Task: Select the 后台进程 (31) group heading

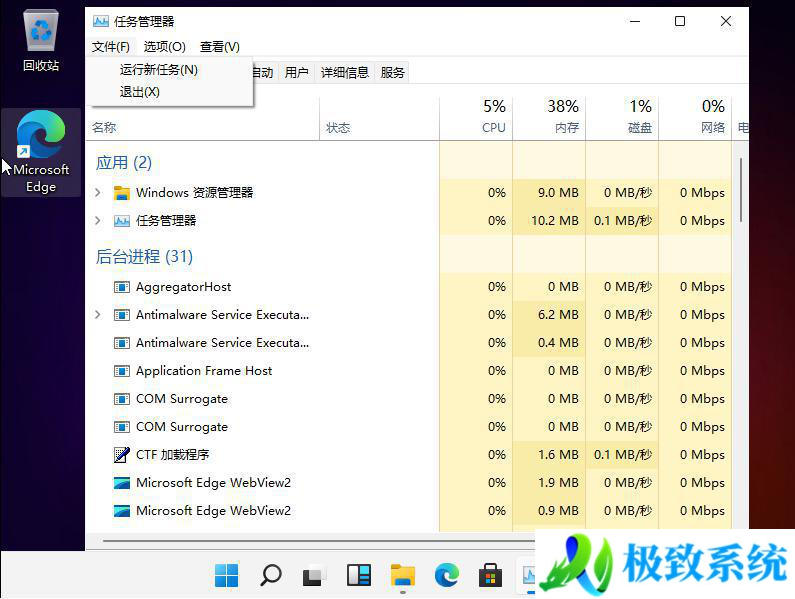Action: [144, 257]
